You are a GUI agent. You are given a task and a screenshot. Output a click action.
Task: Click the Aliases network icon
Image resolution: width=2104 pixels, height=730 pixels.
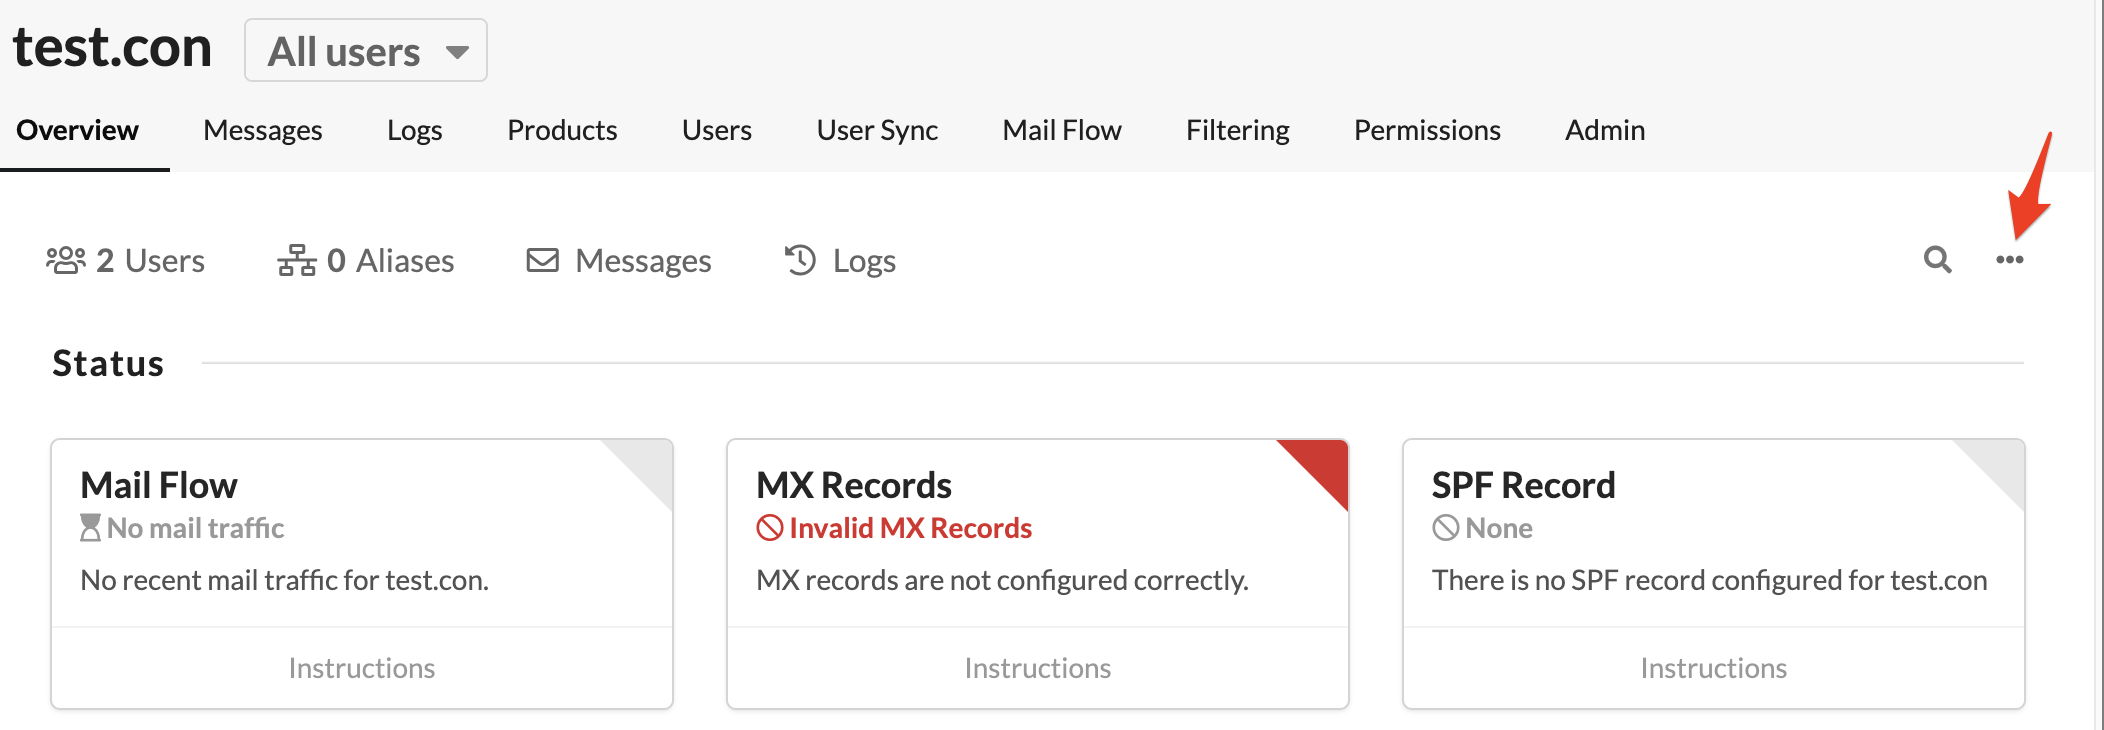(x=297, y=260)
